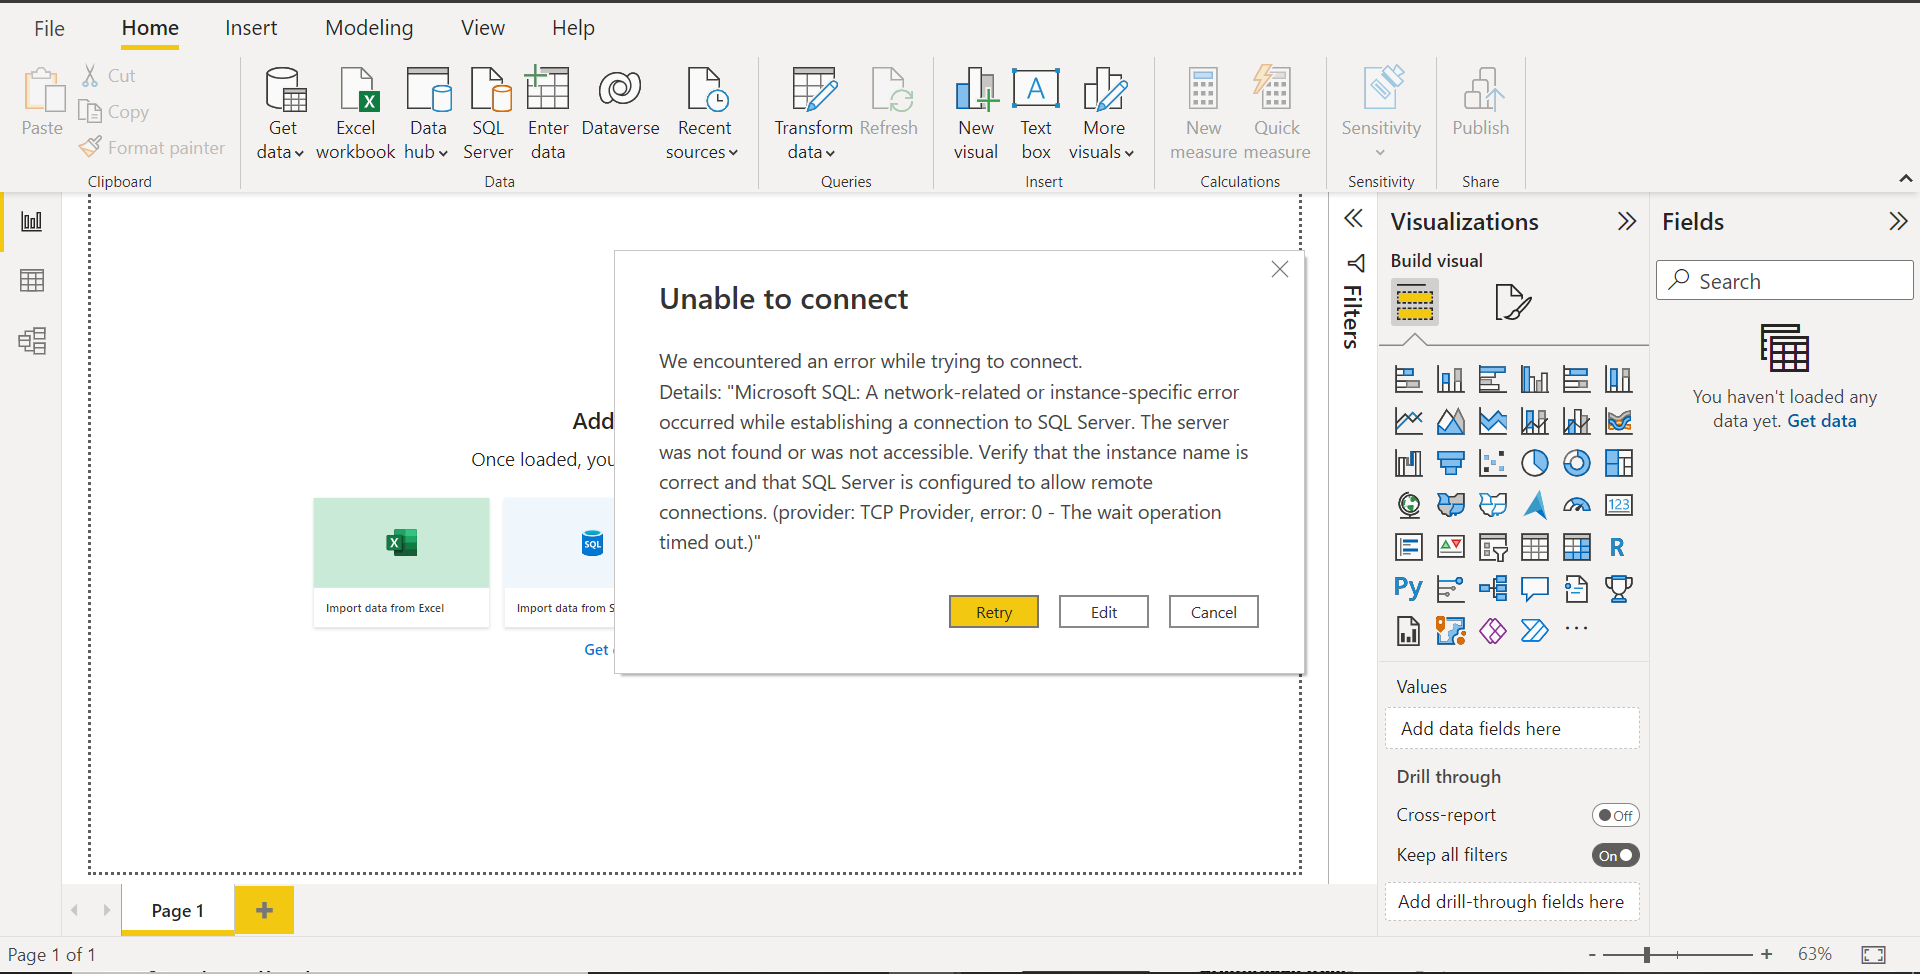This screenshot has height=974, width=1920.
Task: Open the View ribbon tab
Action: 483,28
